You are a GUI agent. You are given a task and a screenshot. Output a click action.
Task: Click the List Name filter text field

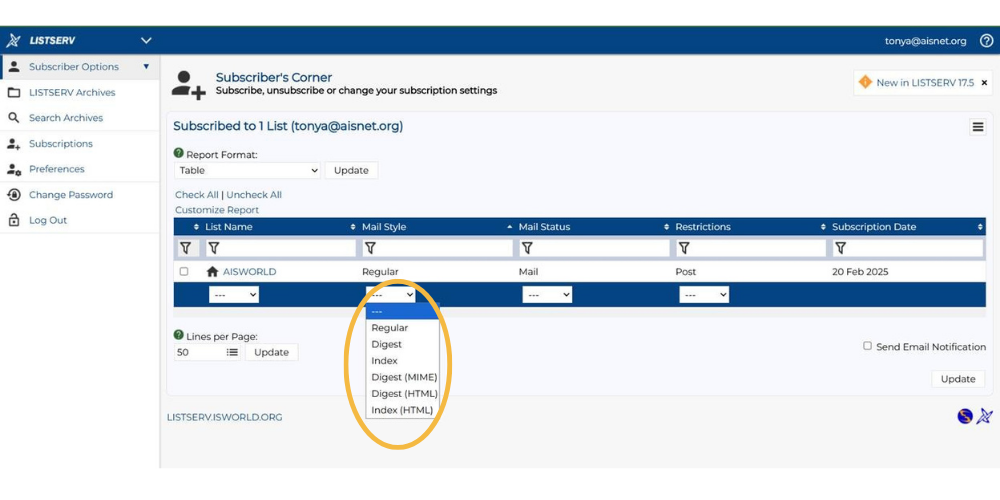pyautogui.click(x=280, y=248)
